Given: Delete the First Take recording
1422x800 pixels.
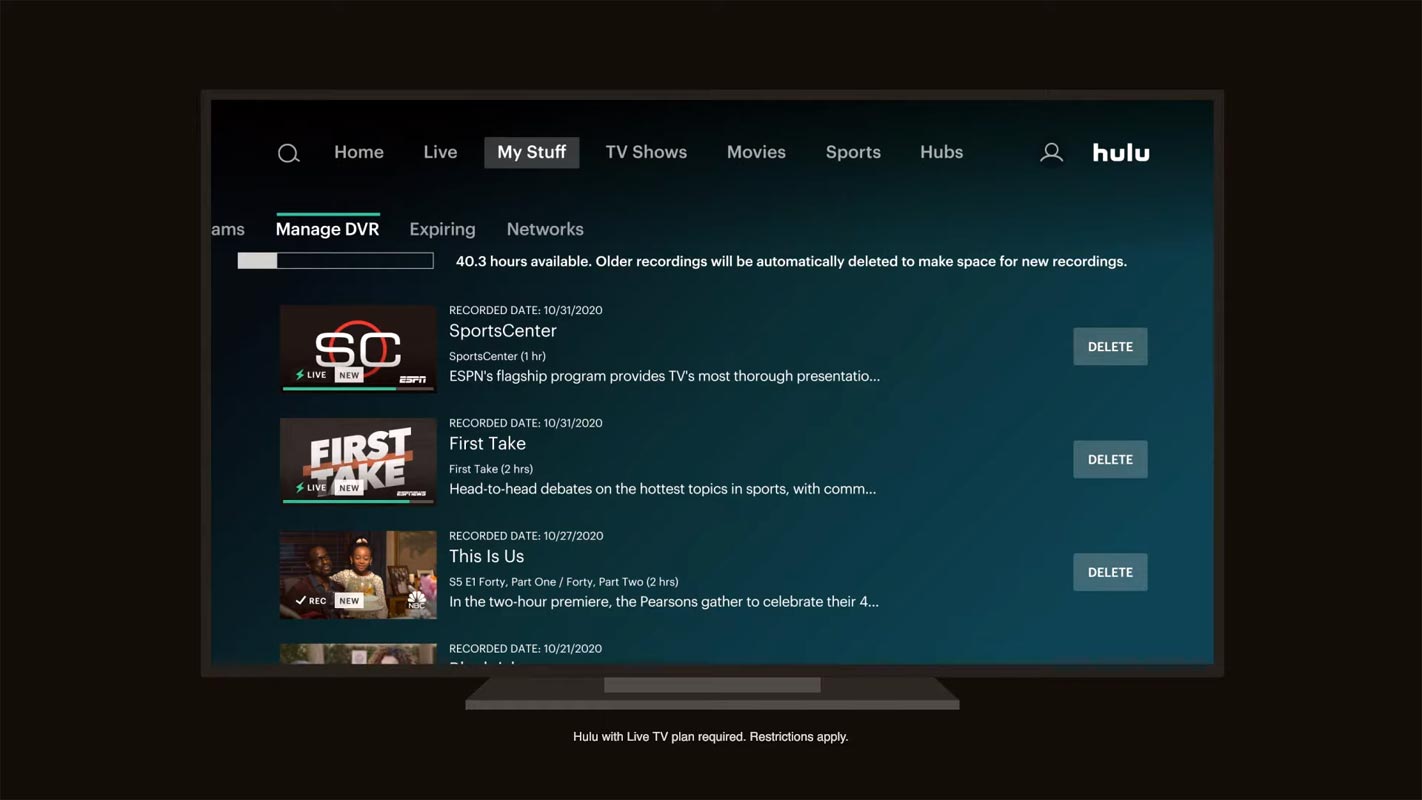Looking at the screenshot, I should pyautogui.click(x=1110, y=459).
